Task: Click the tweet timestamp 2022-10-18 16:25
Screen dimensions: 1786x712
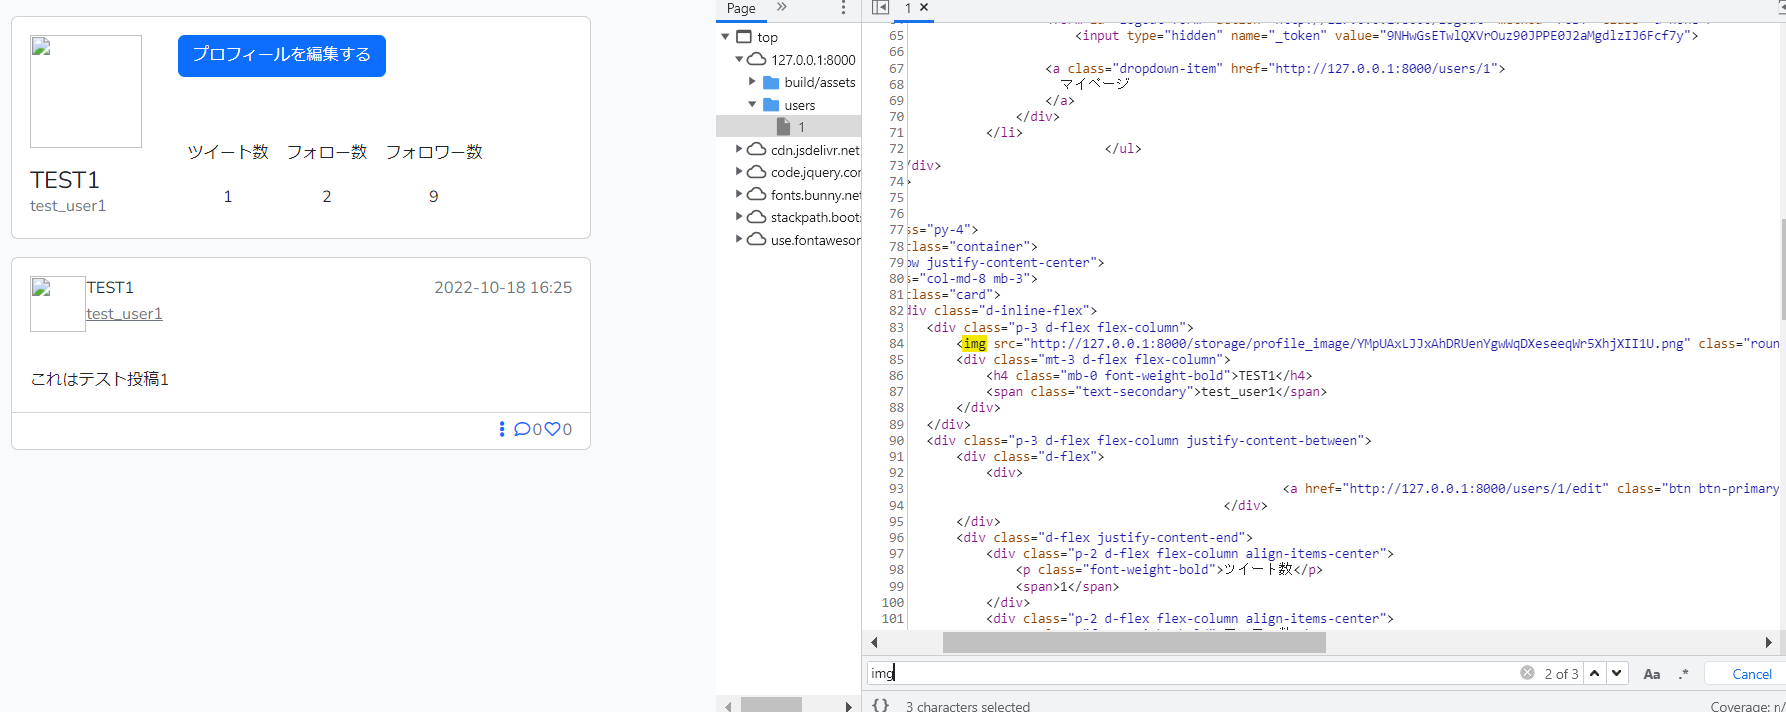Action: 503,288
